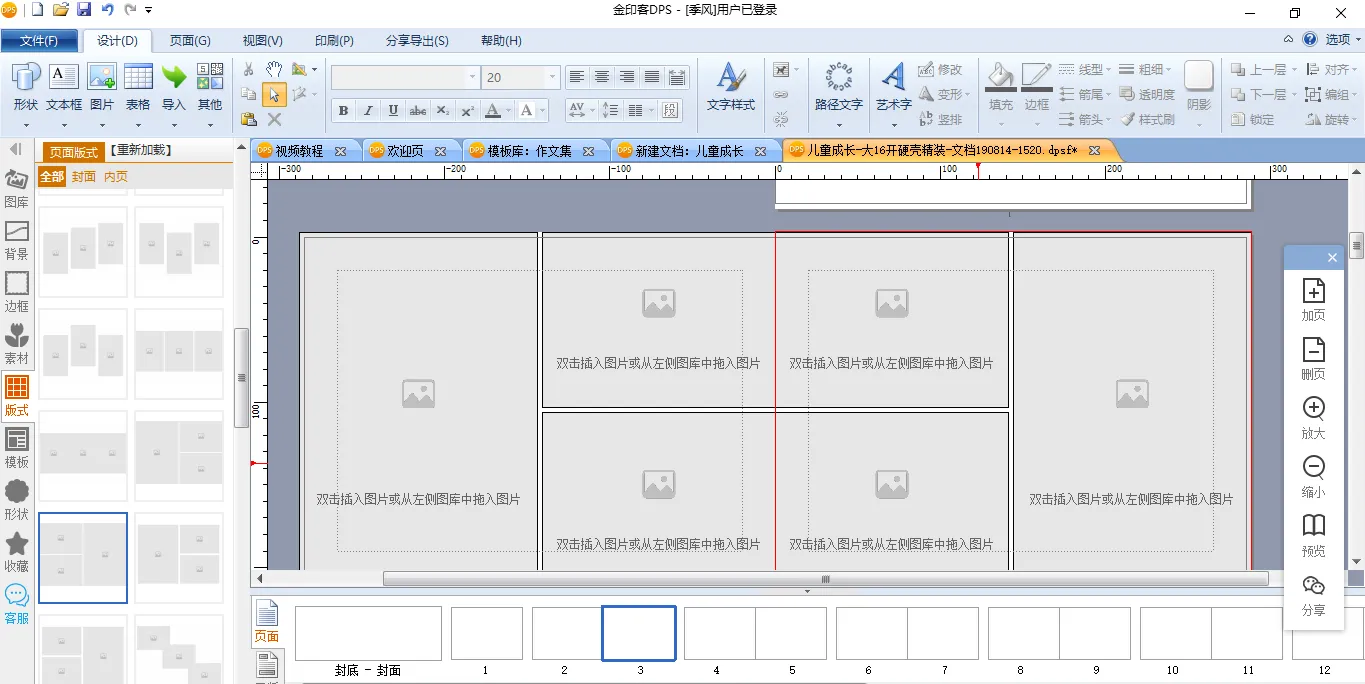Open the 收藏 favorites star in sidebar
This screenshot has height=684, width=1365.
tap(17, 552)
